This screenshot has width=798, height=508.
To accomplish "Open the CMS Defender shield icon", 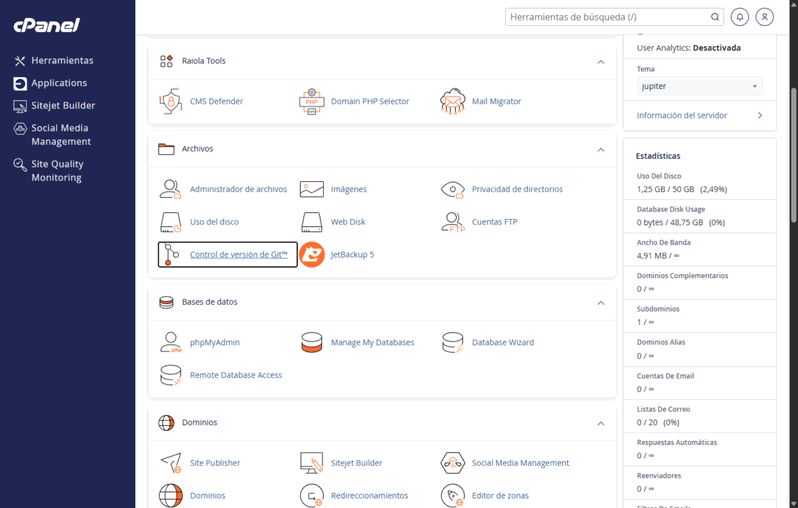I will point(170,101).
